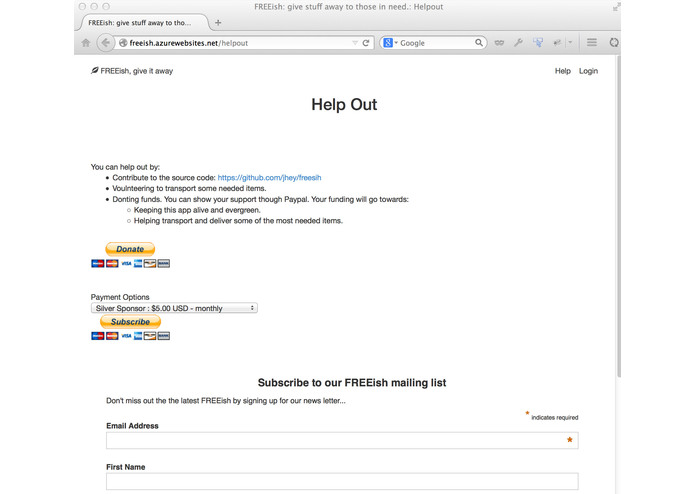Click the browser home icon
The height and width of the screenshot is (494, 695).
point(86,43)
